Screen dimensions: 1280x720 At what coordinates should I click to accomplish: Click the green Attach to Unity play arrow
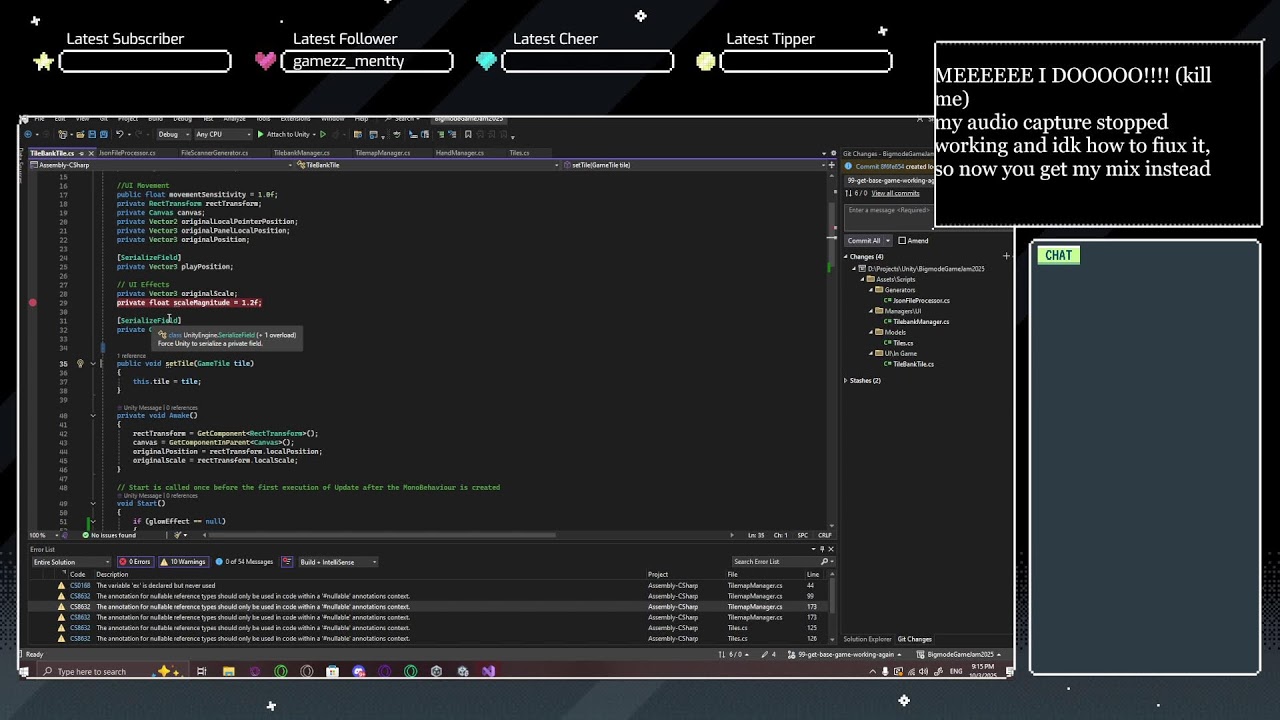point(260,134)
